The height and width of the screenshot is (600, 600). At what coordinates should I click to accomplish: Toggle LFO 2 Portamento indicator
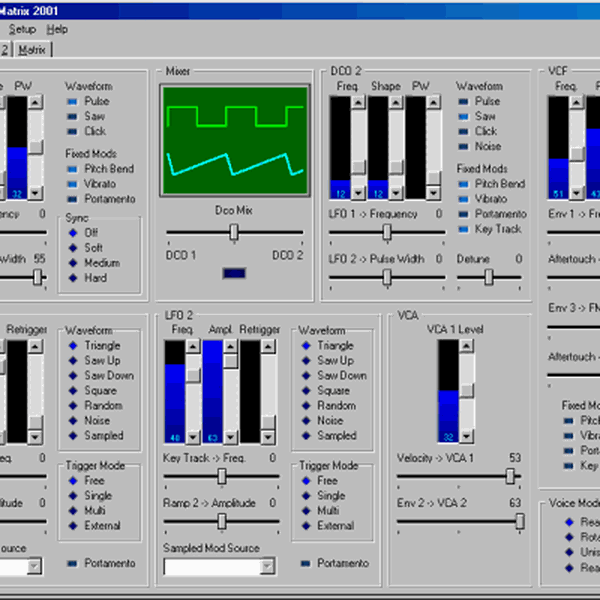click(305, 564)
